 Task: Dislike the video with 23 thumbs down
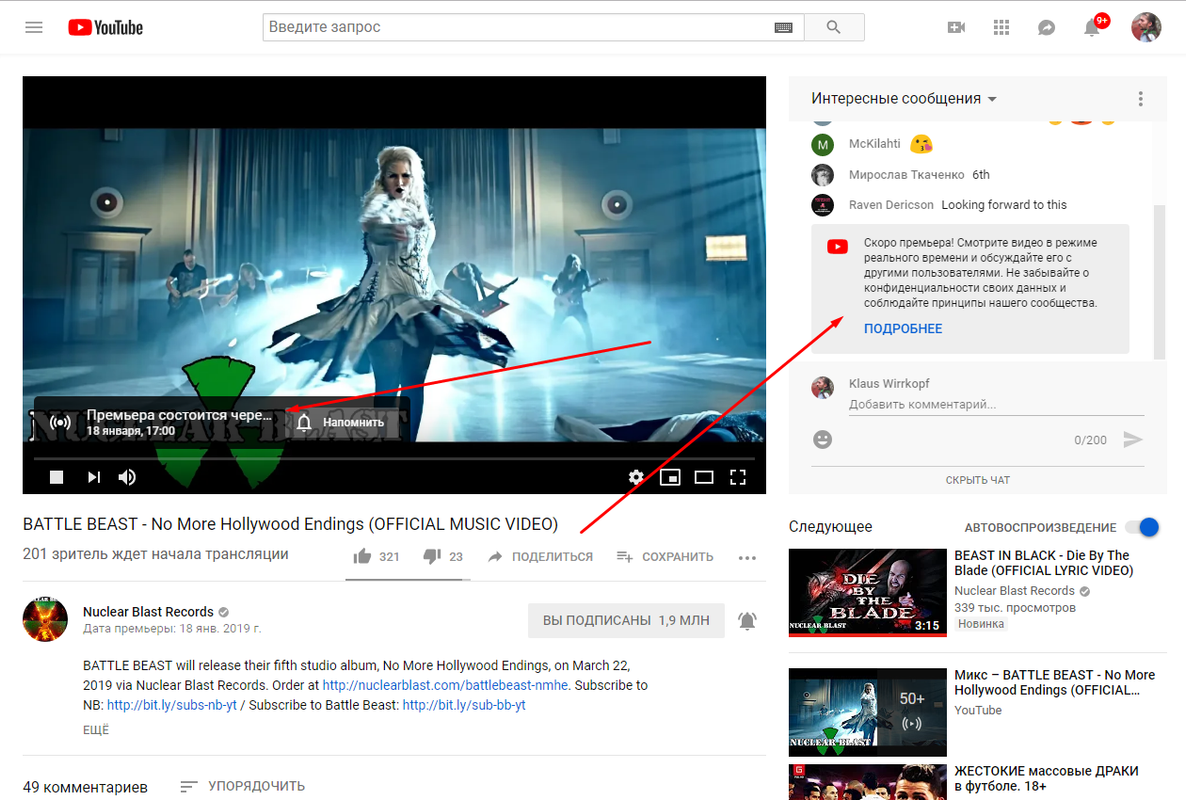click(x=442, y=557)
